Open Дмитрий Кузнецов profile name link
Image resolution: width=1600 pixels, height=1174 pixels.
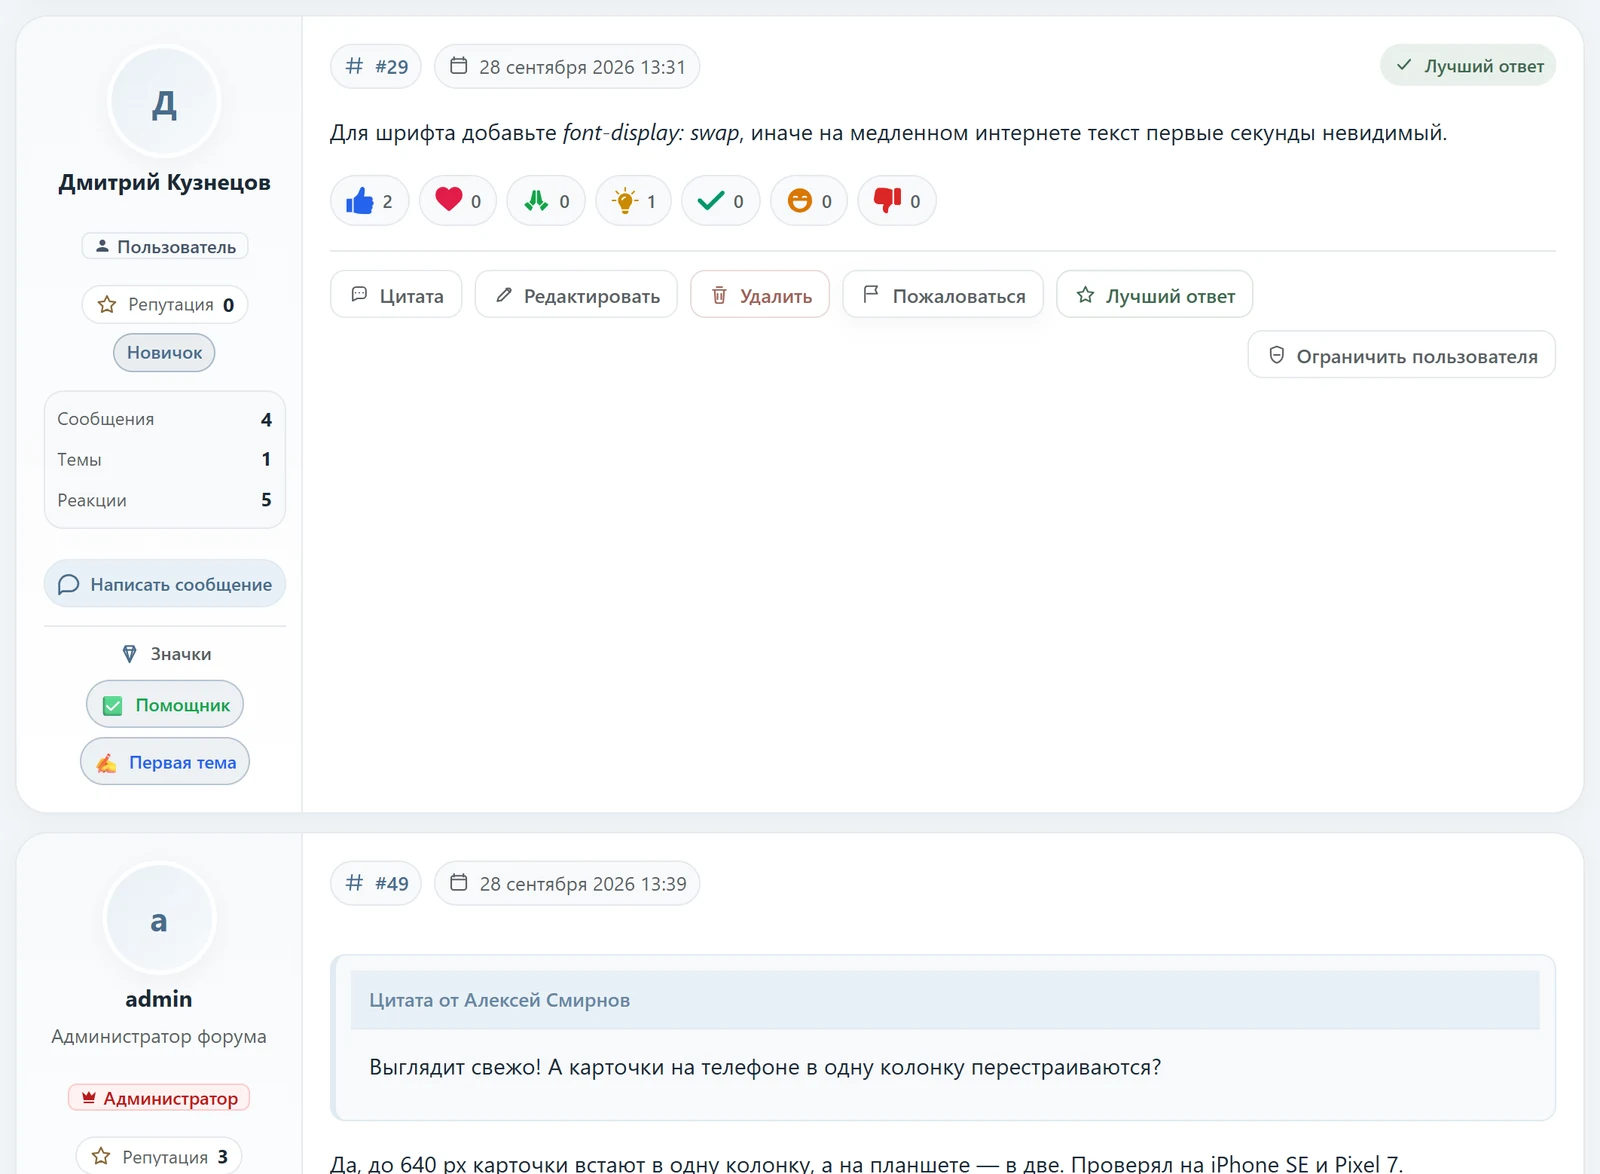tap(164, 182)
